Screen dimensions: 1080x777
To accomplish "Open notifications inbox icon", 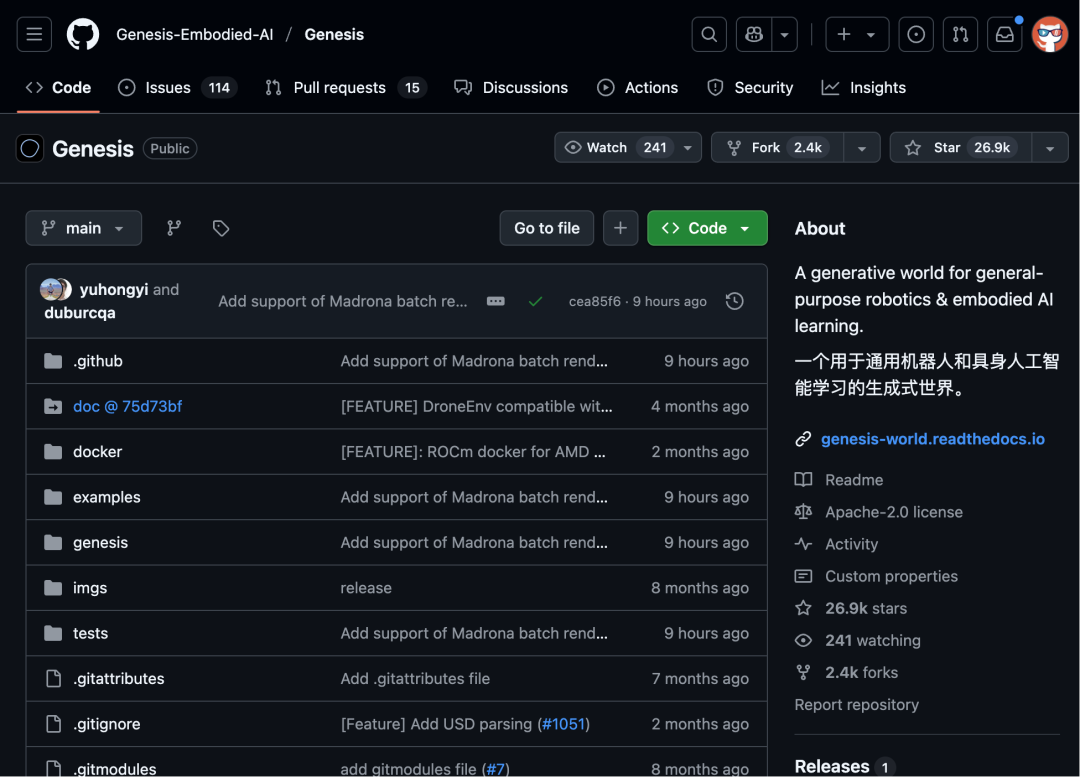I will click(1004, 34).
